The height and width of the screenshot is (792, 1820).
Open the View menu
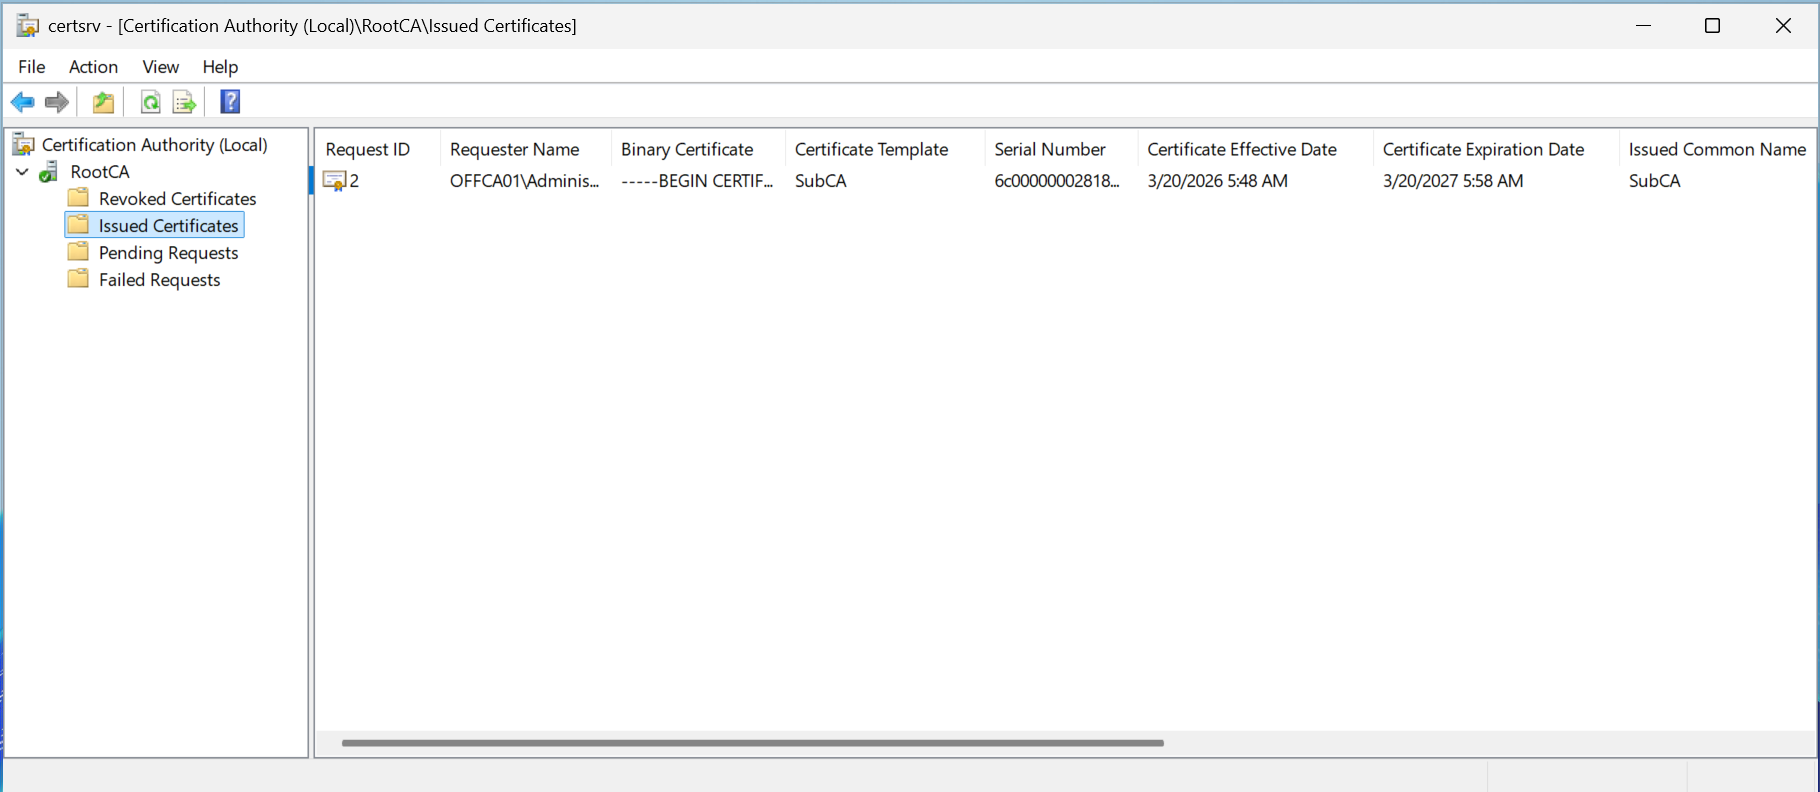point(160,67)
